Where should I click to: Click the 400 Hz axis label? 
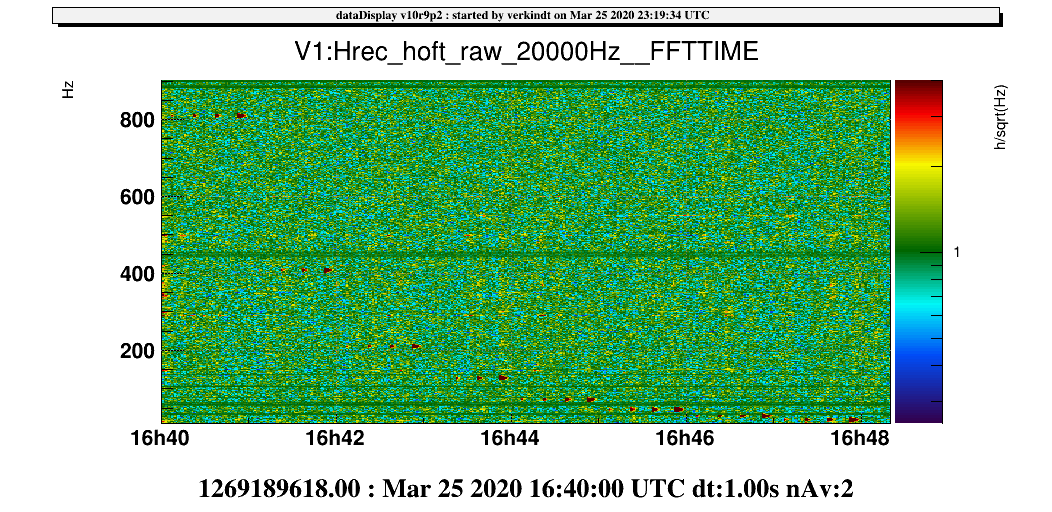[138, 274]
